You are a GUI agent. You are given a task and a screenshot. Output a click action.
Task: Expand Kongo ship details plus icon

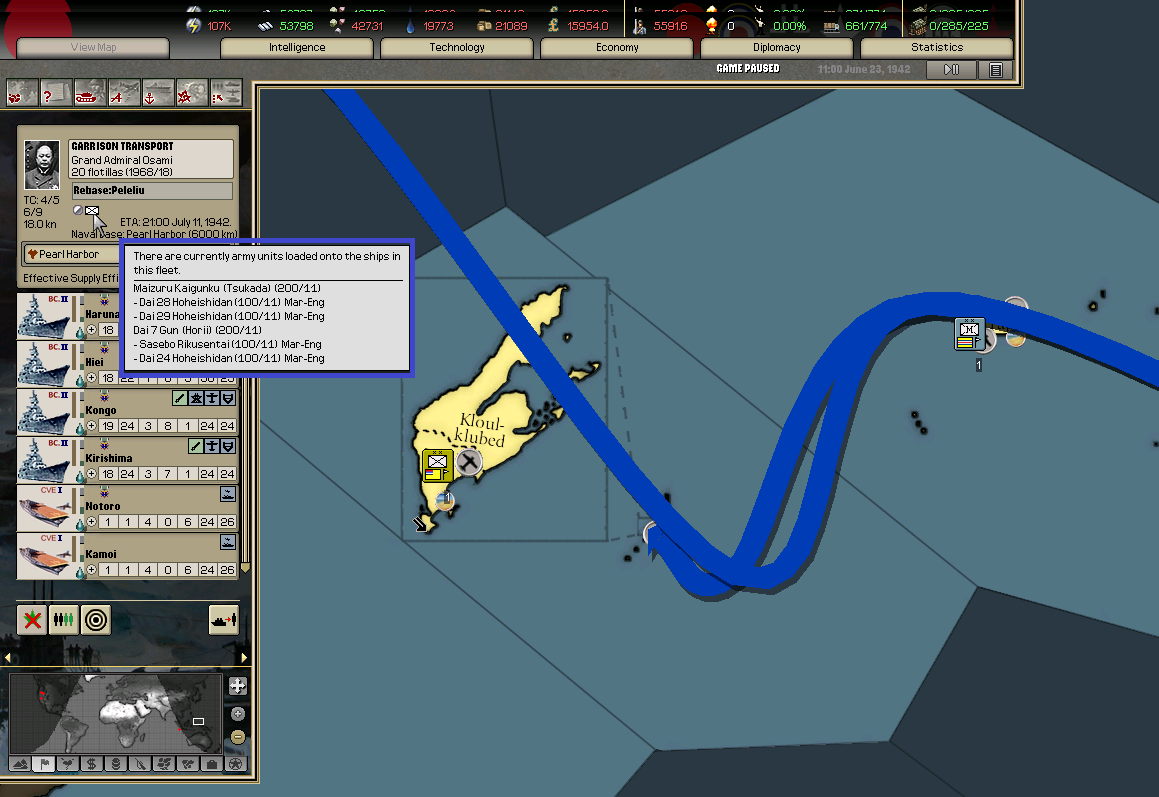92,425
